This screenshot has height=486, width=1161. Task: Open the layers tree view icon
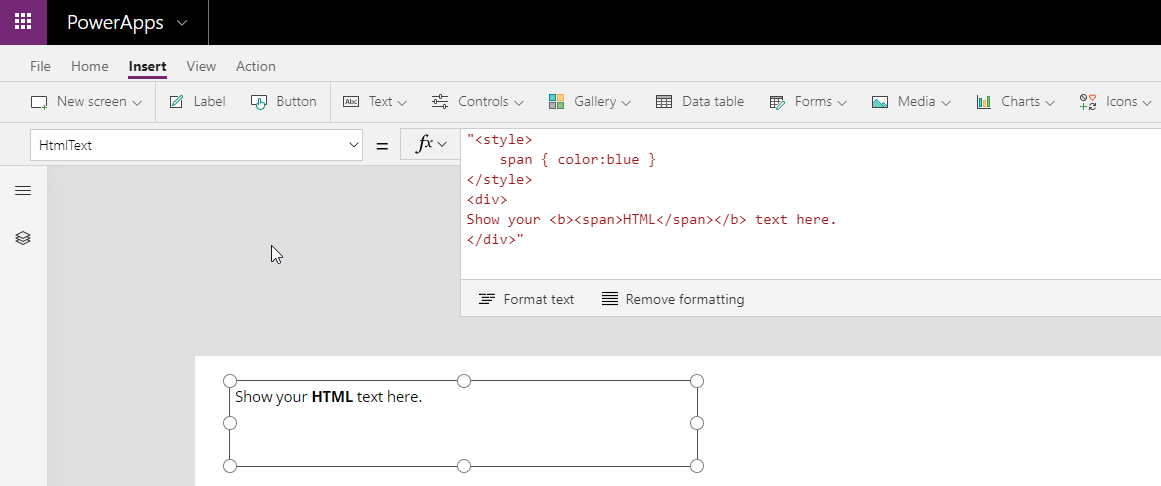pos(23,238)
